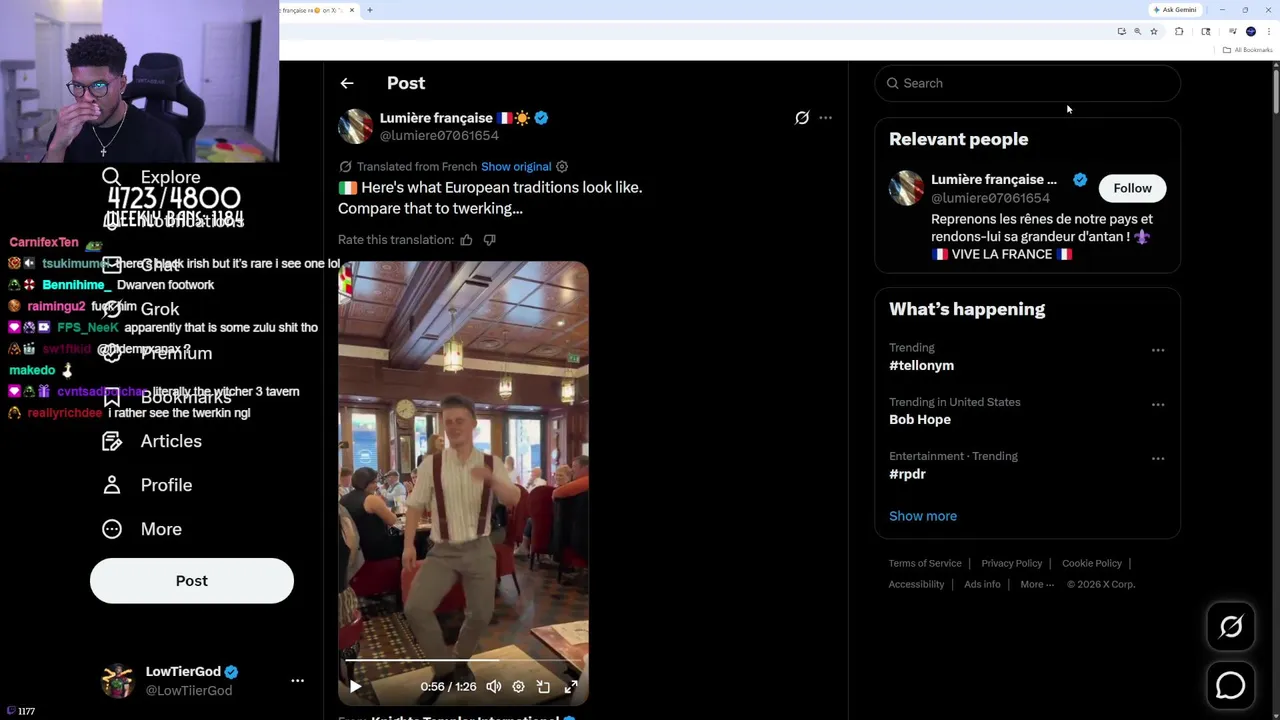Open LowTierGod account switcher dots
The image size is (1280, 720).
pos(297,681)
